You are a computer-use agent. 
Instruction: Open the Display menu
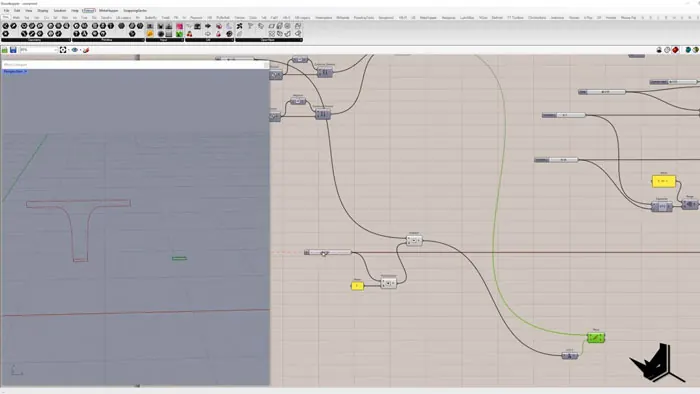point(42,10)
